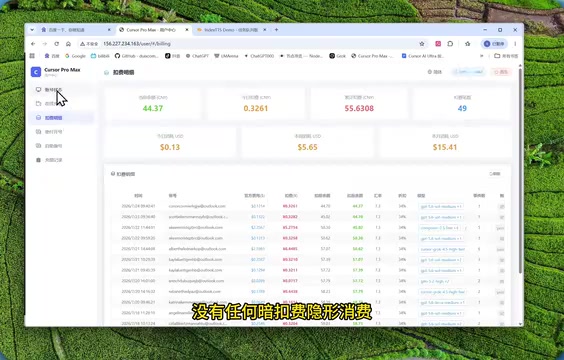Open the Cursor Pro Max bookmark

(x=372, y=56)
